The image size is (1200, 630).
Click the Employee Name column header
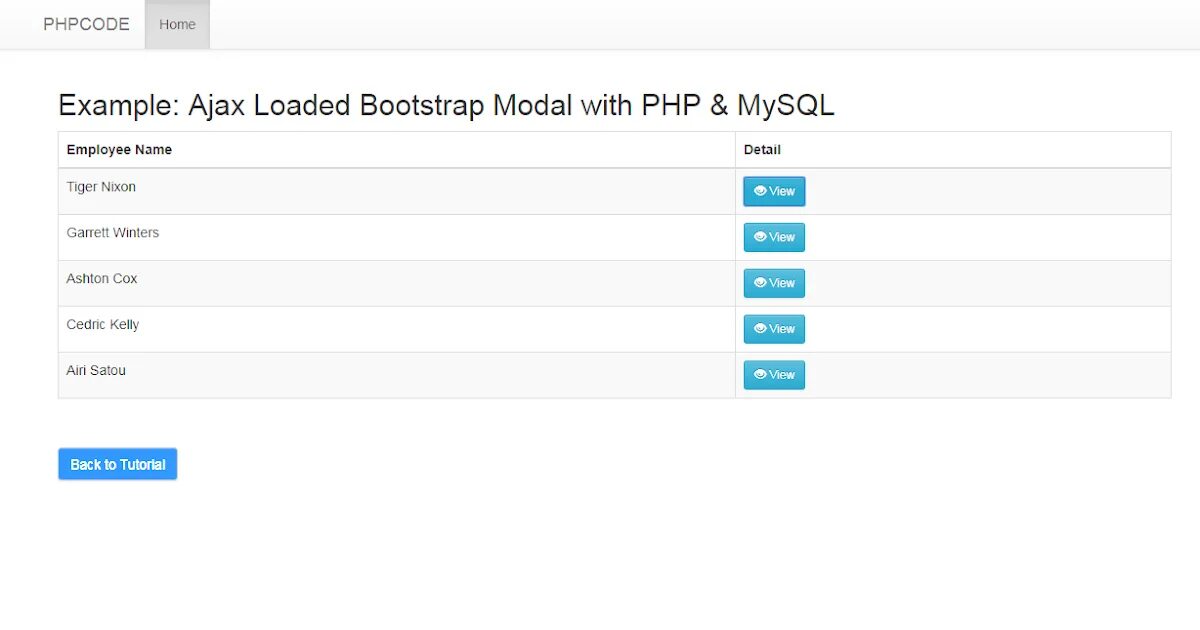click(x=119, y=150)
